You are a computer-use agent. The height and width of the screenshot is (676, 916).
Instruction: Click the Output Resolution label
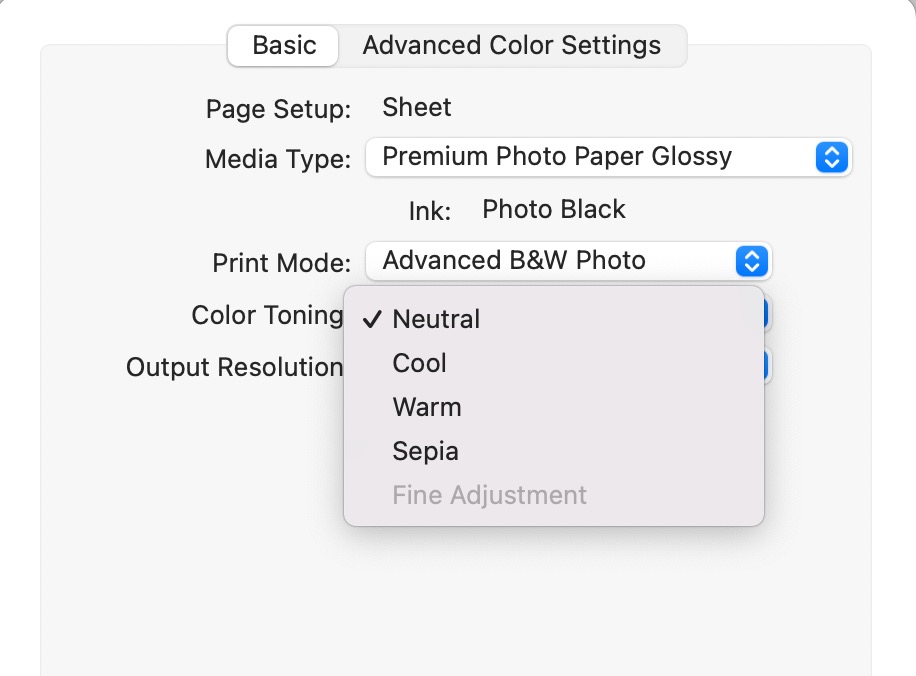point(234,367)
